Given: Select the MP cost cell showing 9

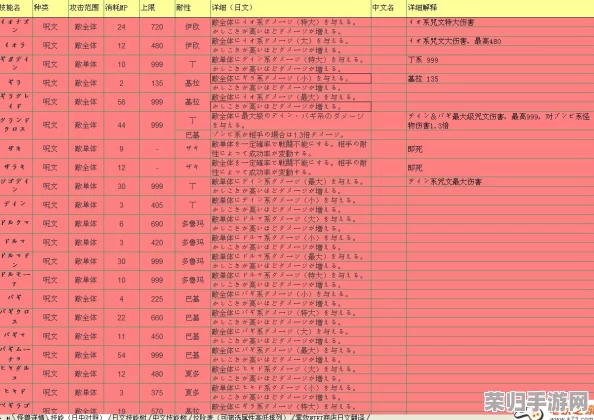Looking at the screenshot, I should [121, 149].
